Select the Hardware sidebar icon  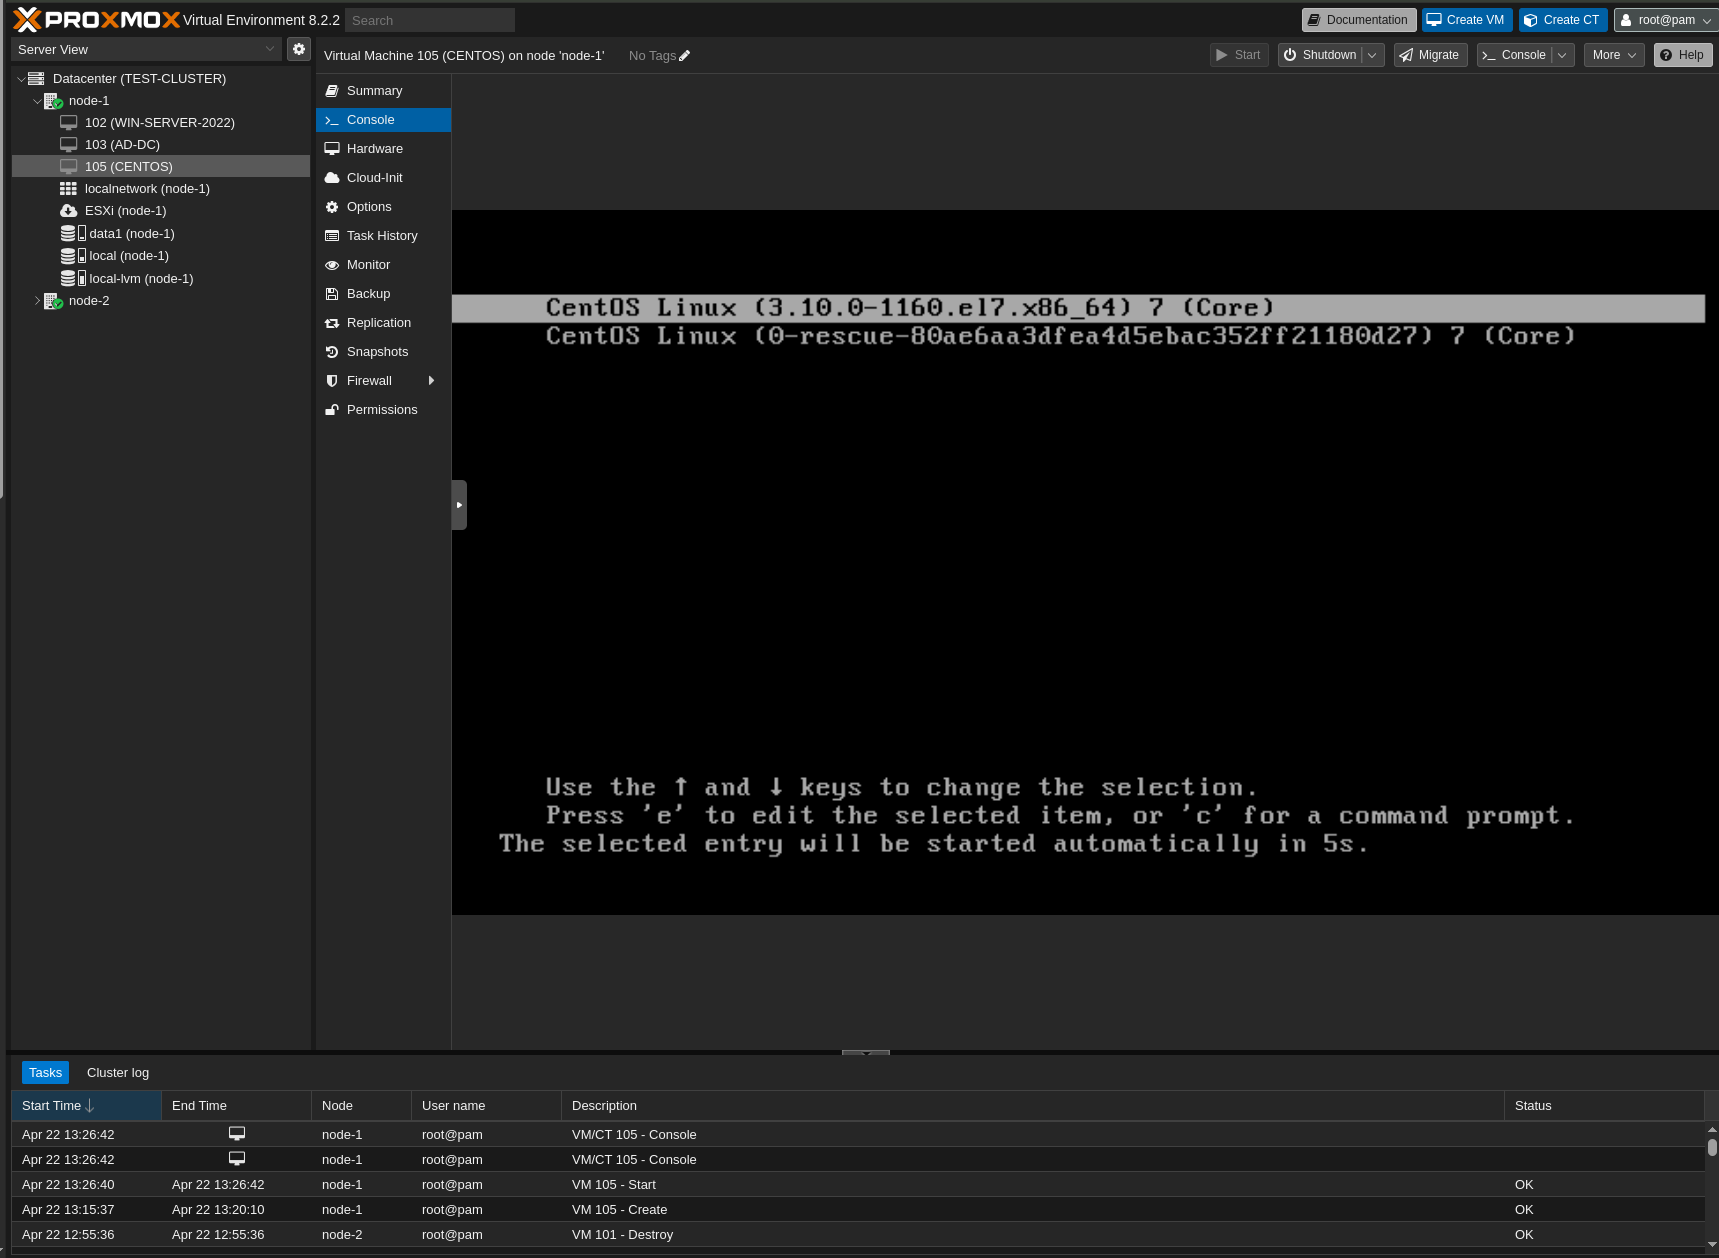pyautogui.click(x=333, y=148)
